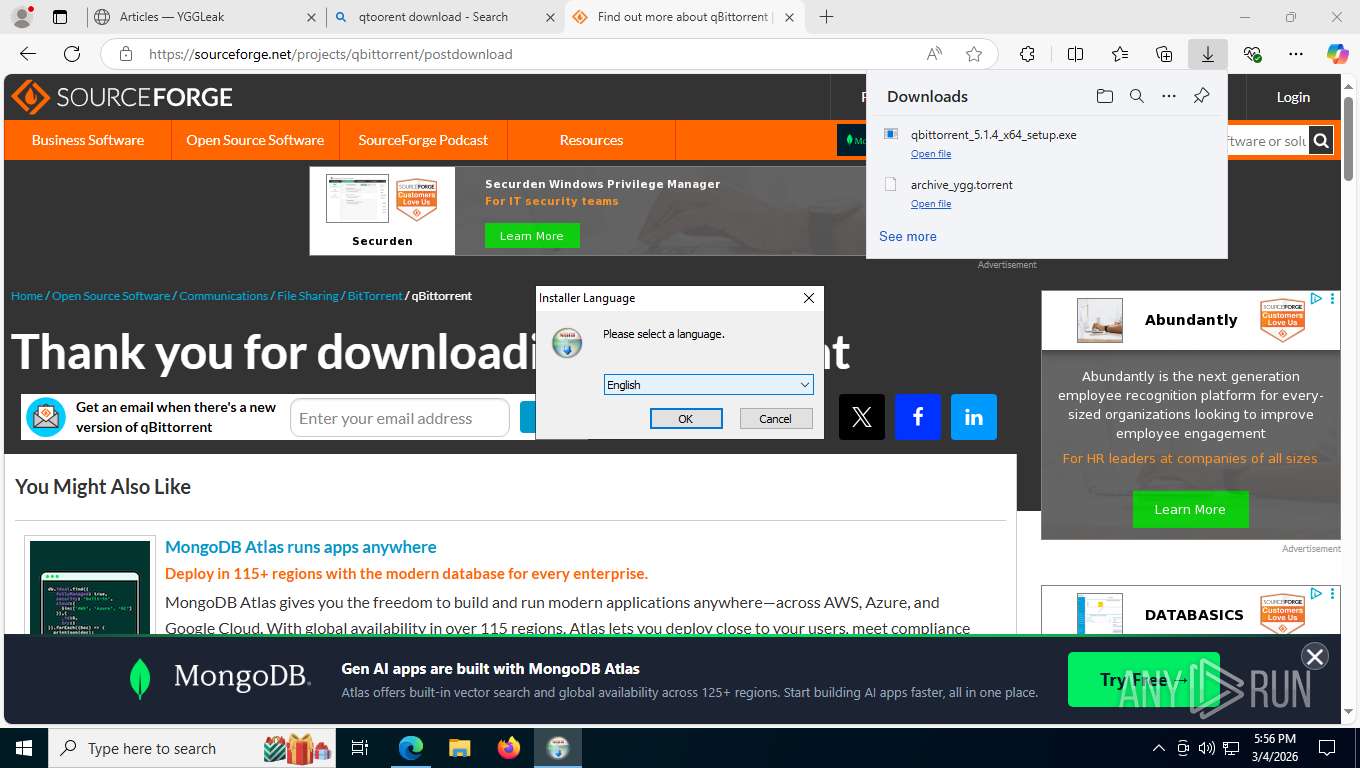Focus the email address input field

tap(400, 418)
